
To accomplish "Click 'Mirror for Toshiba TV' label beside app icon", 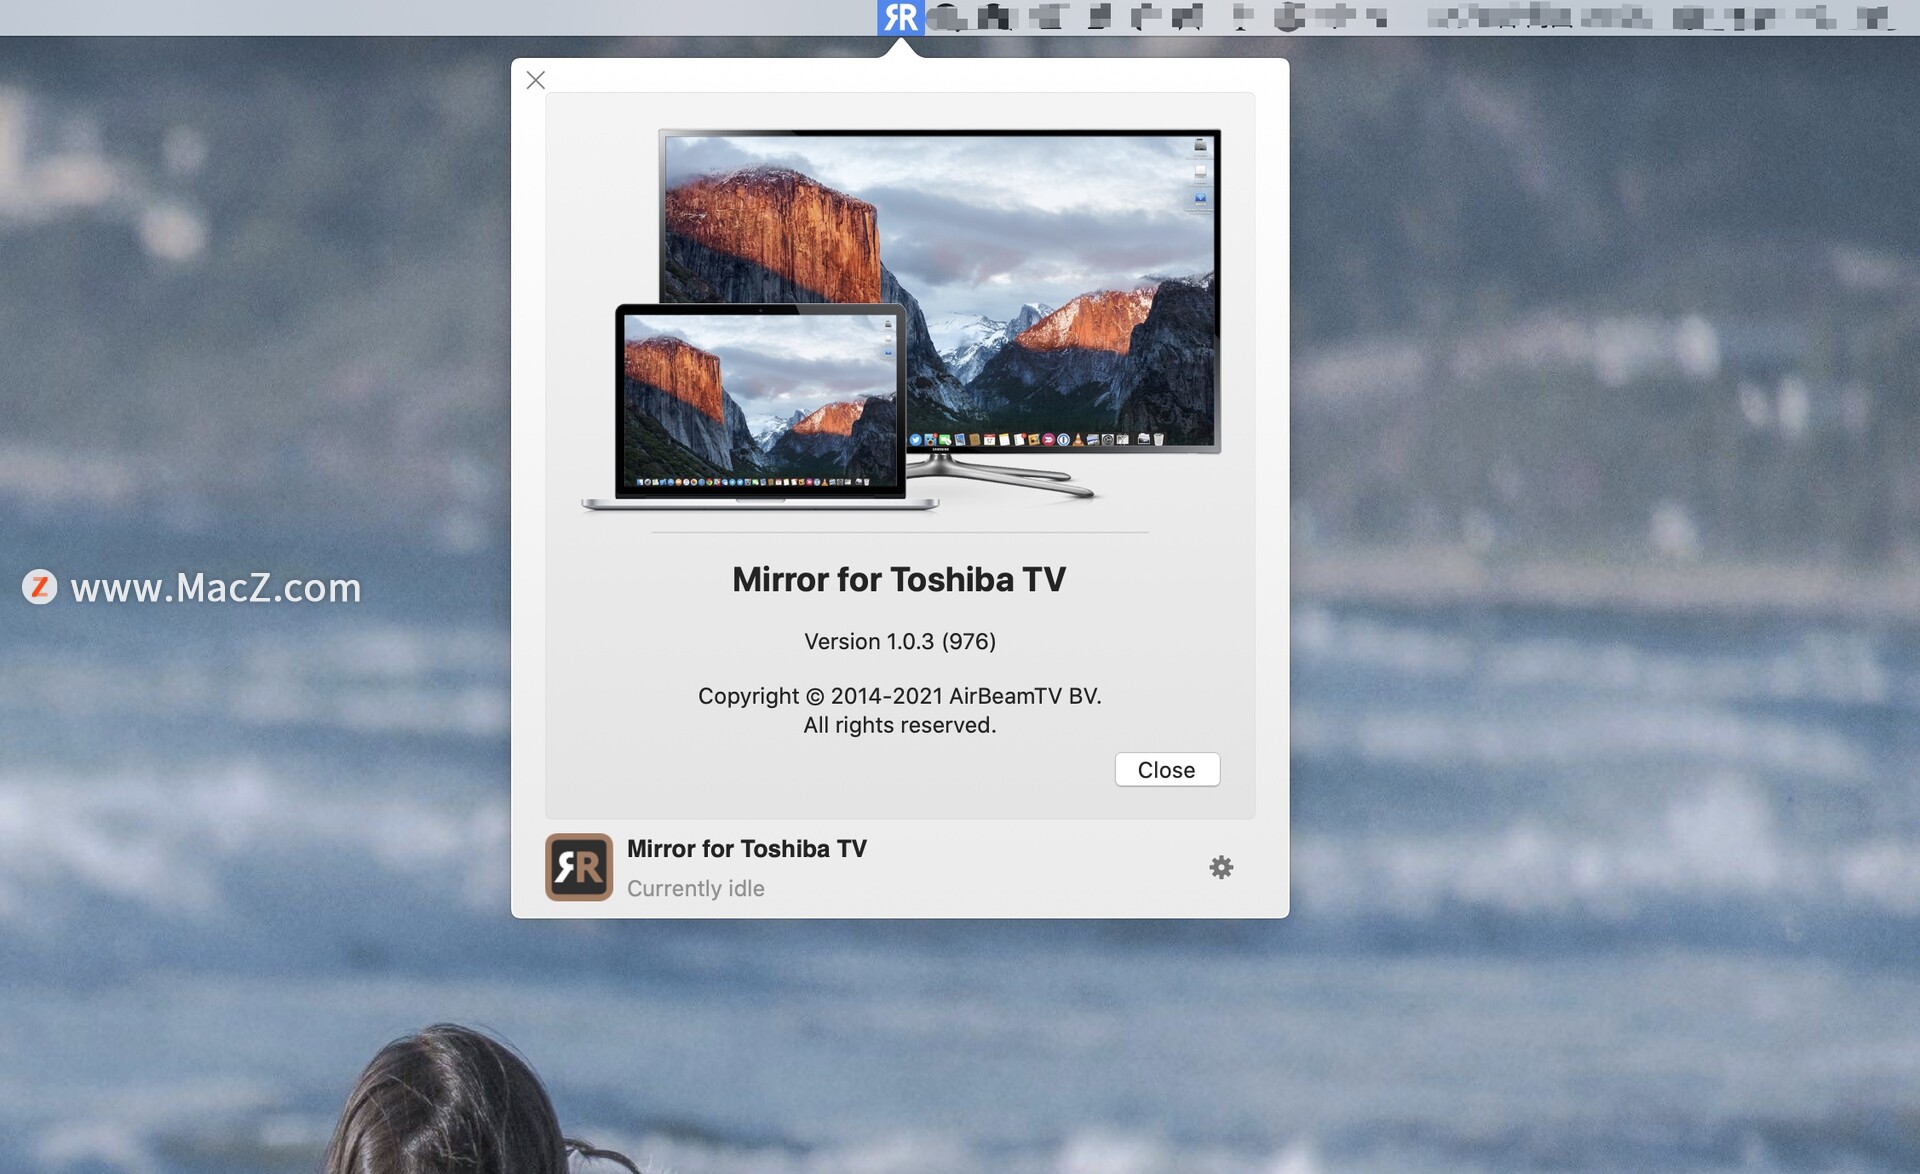I will [x=747, y=849].
